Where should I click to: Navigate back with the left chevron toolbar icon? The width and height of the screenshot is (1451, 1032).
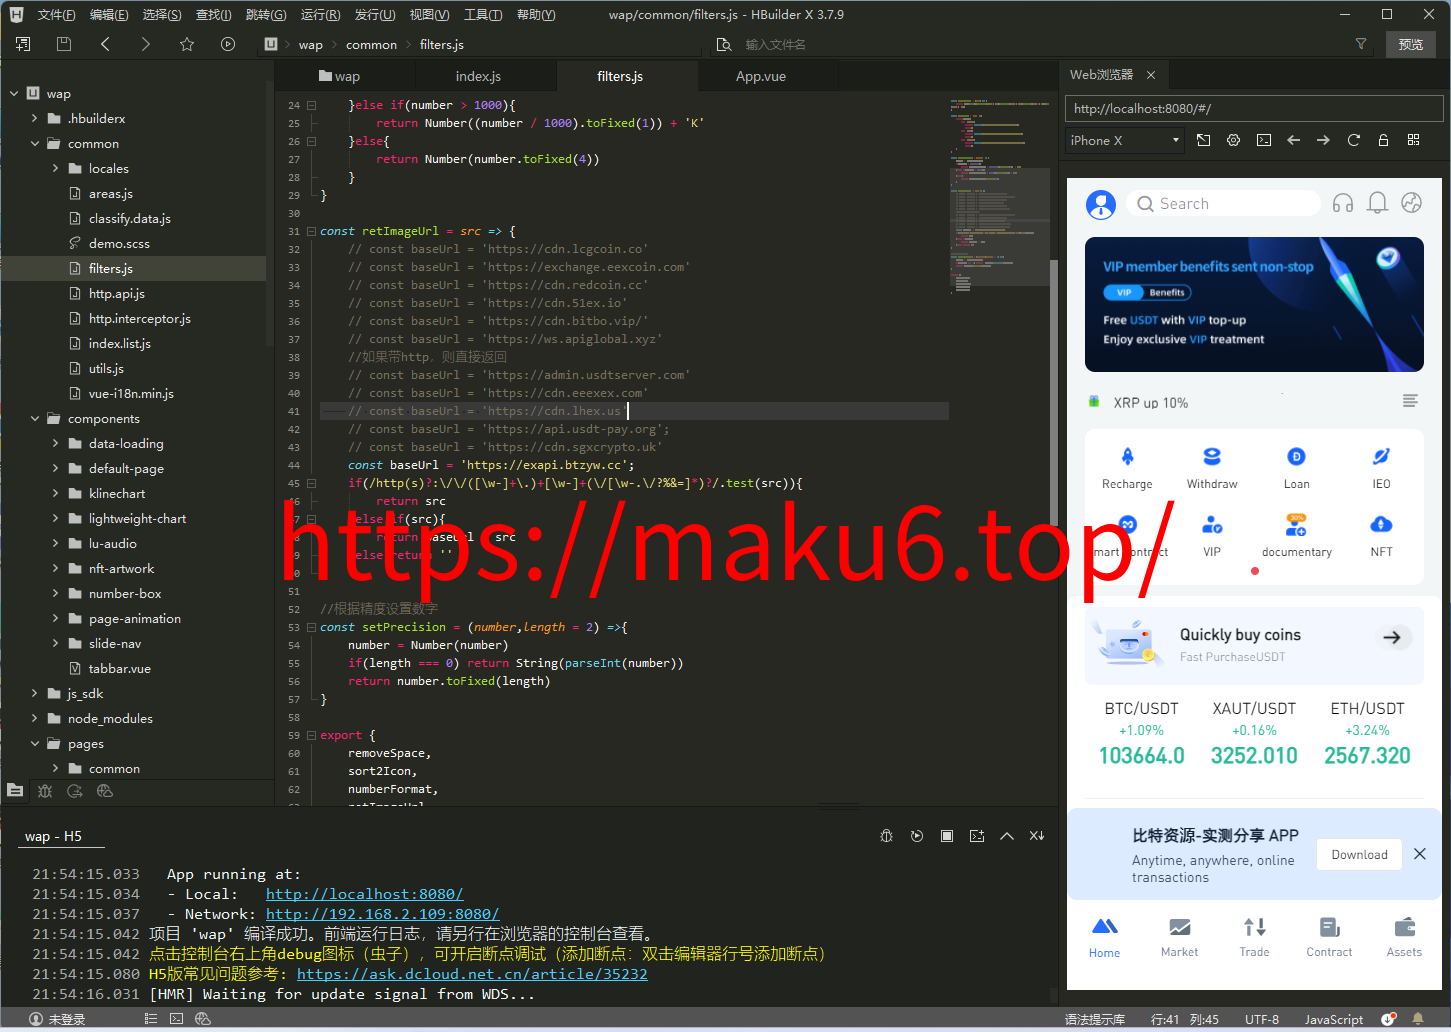pos(105,44)
